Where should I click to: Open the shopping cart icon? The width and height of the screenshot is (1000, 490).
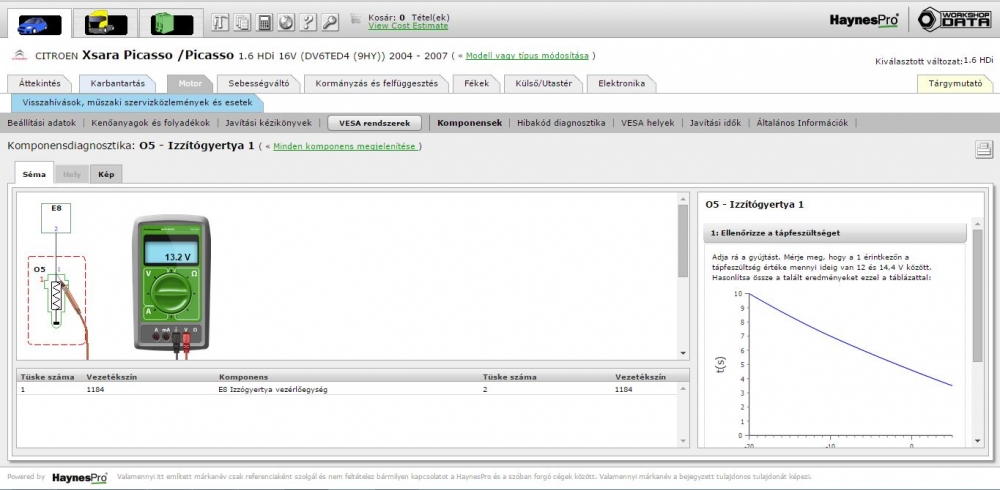coord(356,19)
